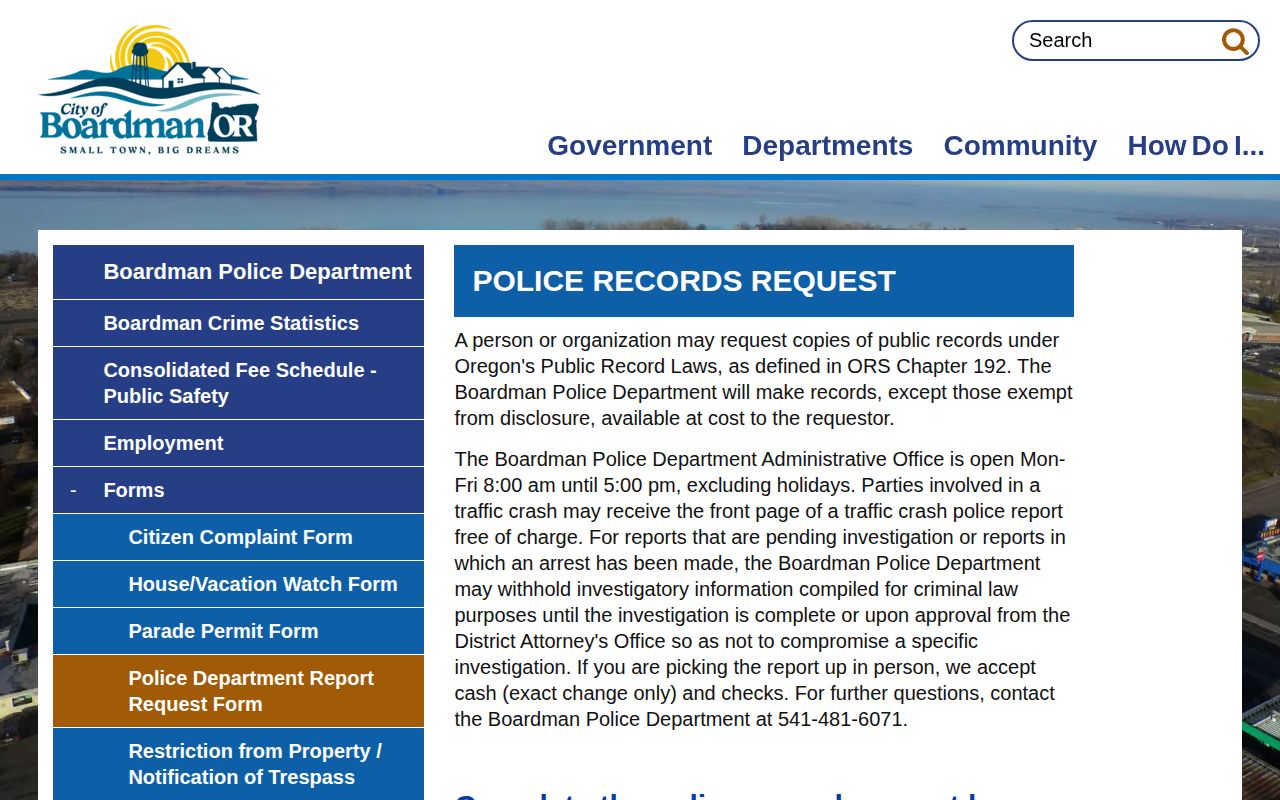1280x800 pixels.
Task: Click the phone number 541-481-6071
Action: tap(840, 719)
